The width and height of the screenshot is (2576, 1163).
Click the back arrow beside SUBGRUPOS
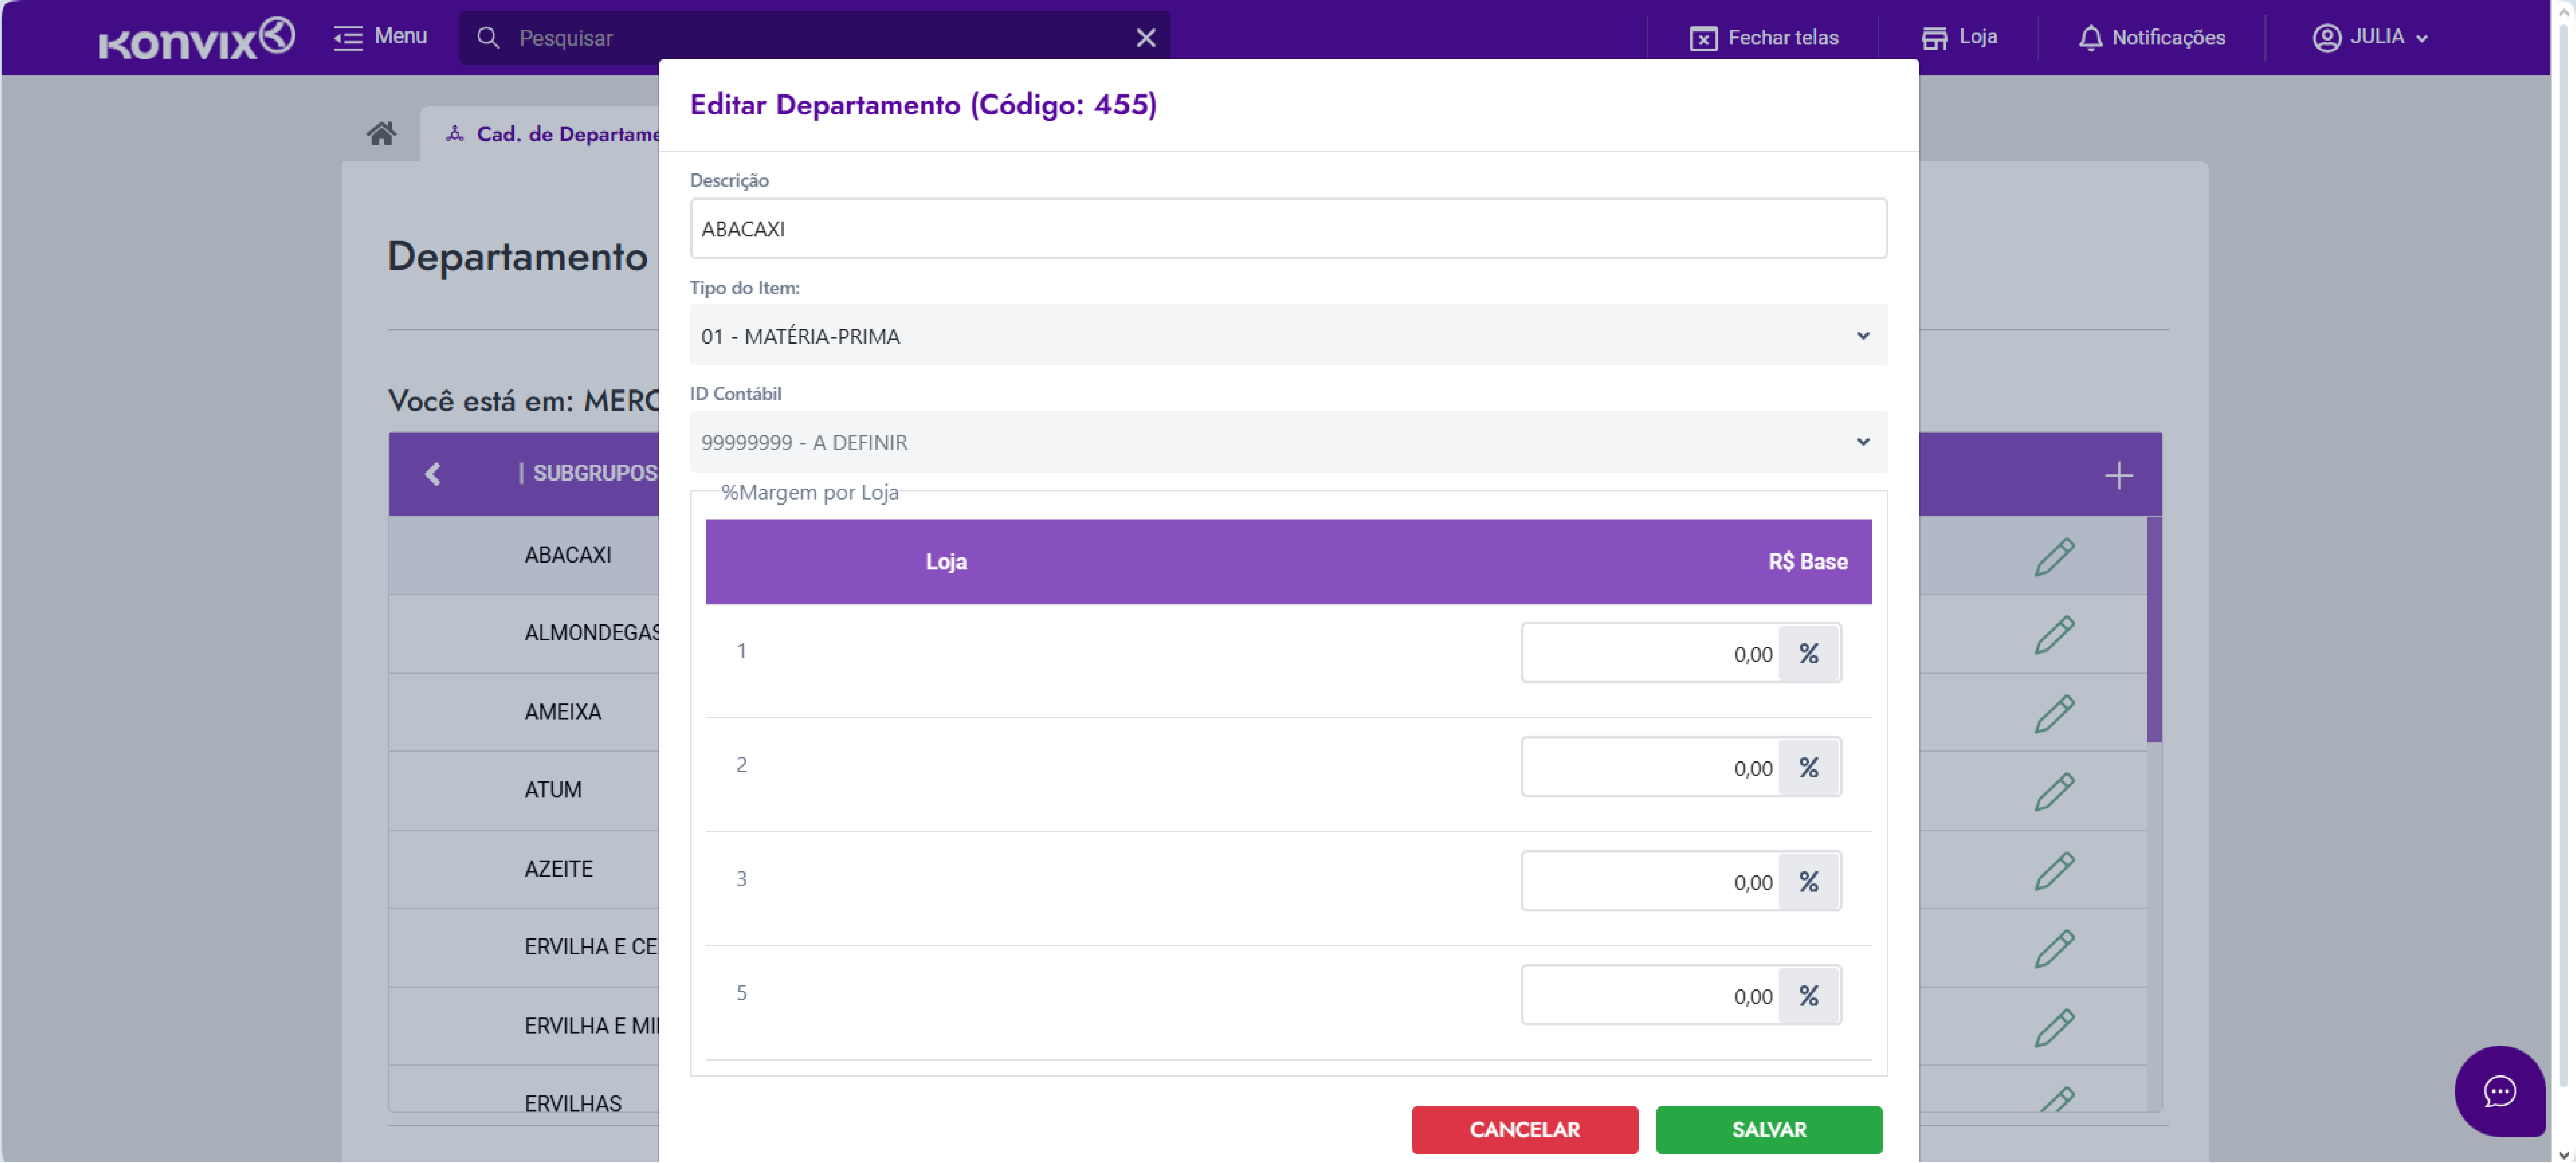pos(432,474)
